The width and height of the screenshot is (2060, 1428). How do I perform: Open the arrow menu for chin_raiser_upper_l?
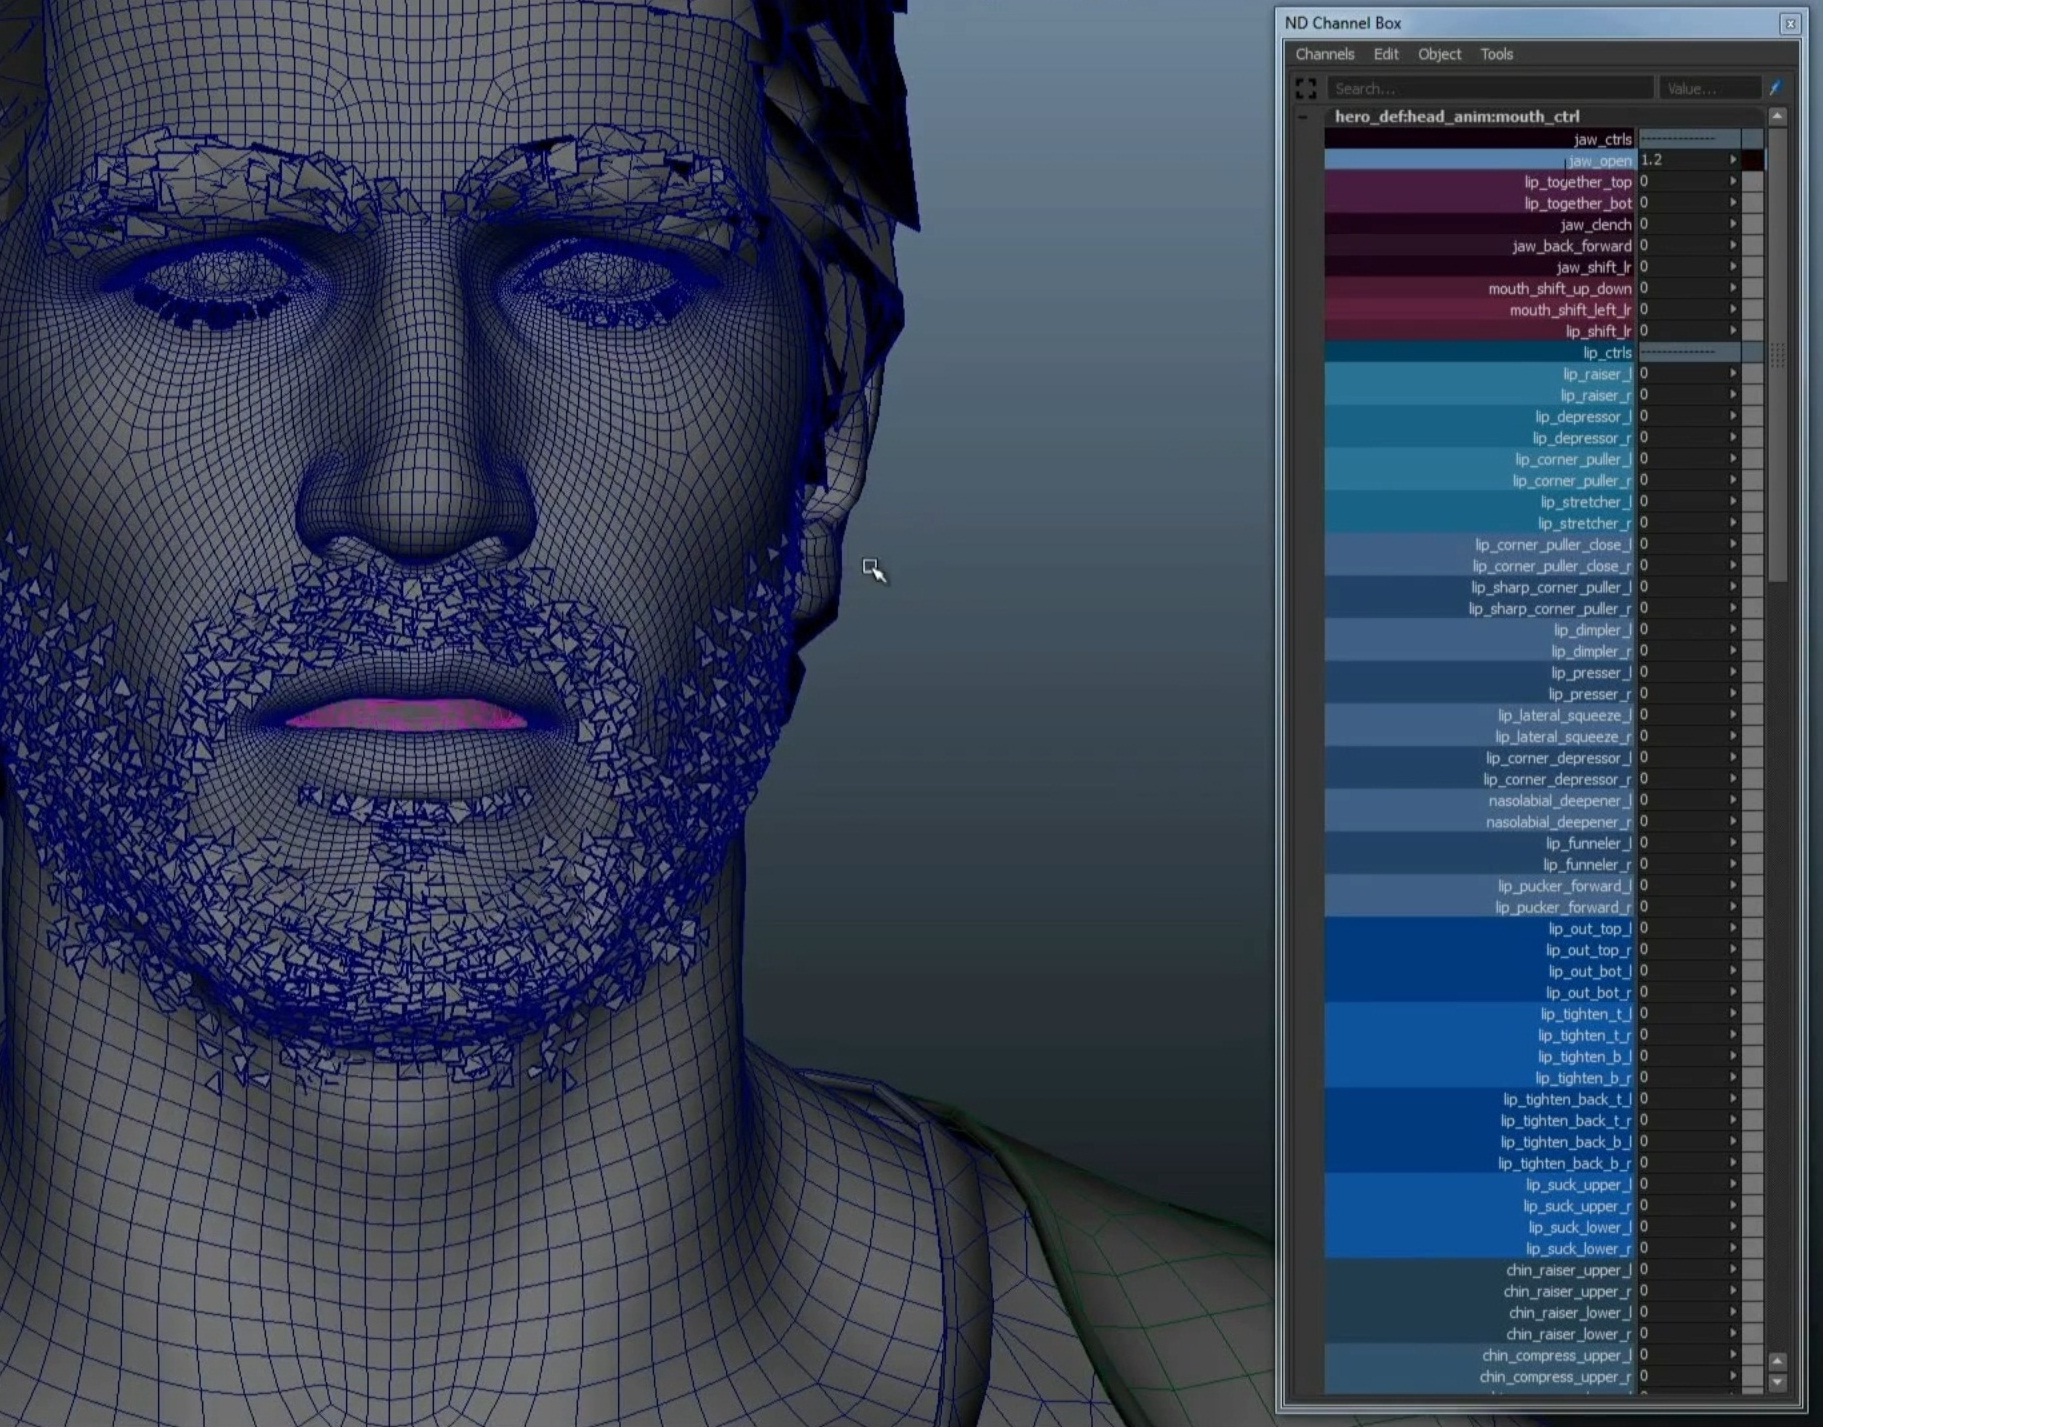pyautogui.click(x=1733, y=1269)
